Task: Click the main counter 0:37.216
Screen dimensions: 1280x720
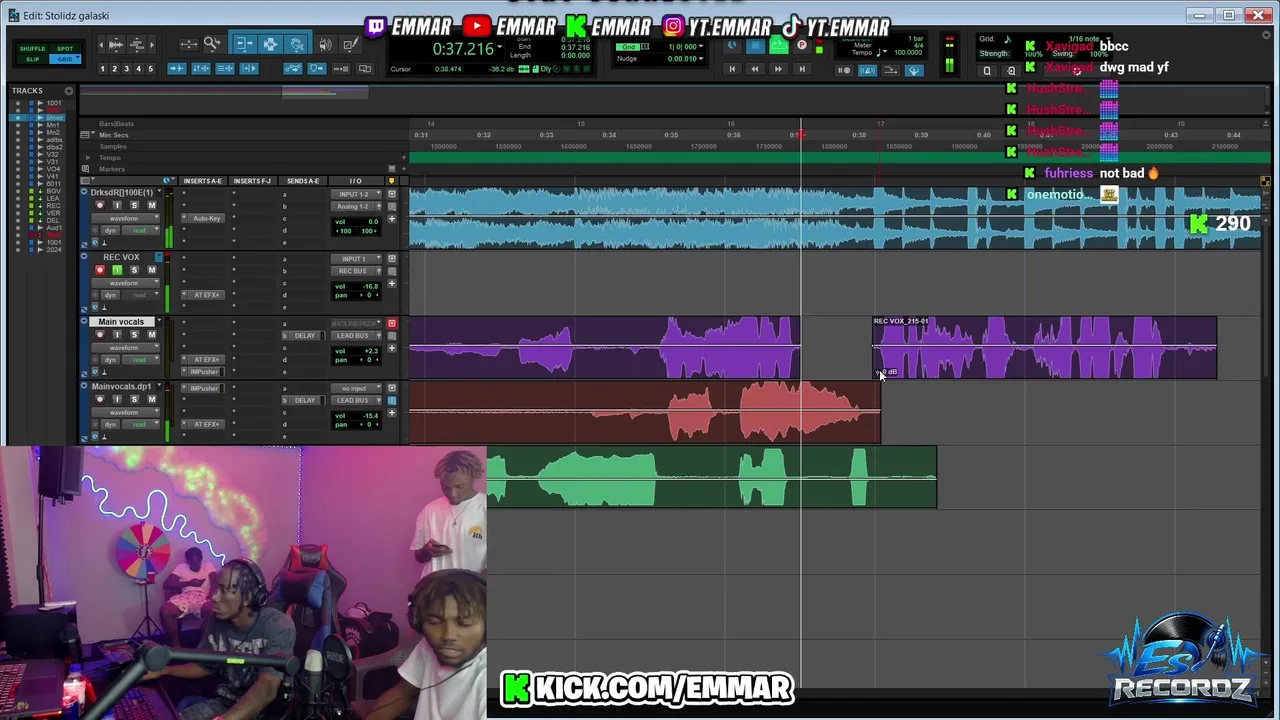Action: pos(463,49)
